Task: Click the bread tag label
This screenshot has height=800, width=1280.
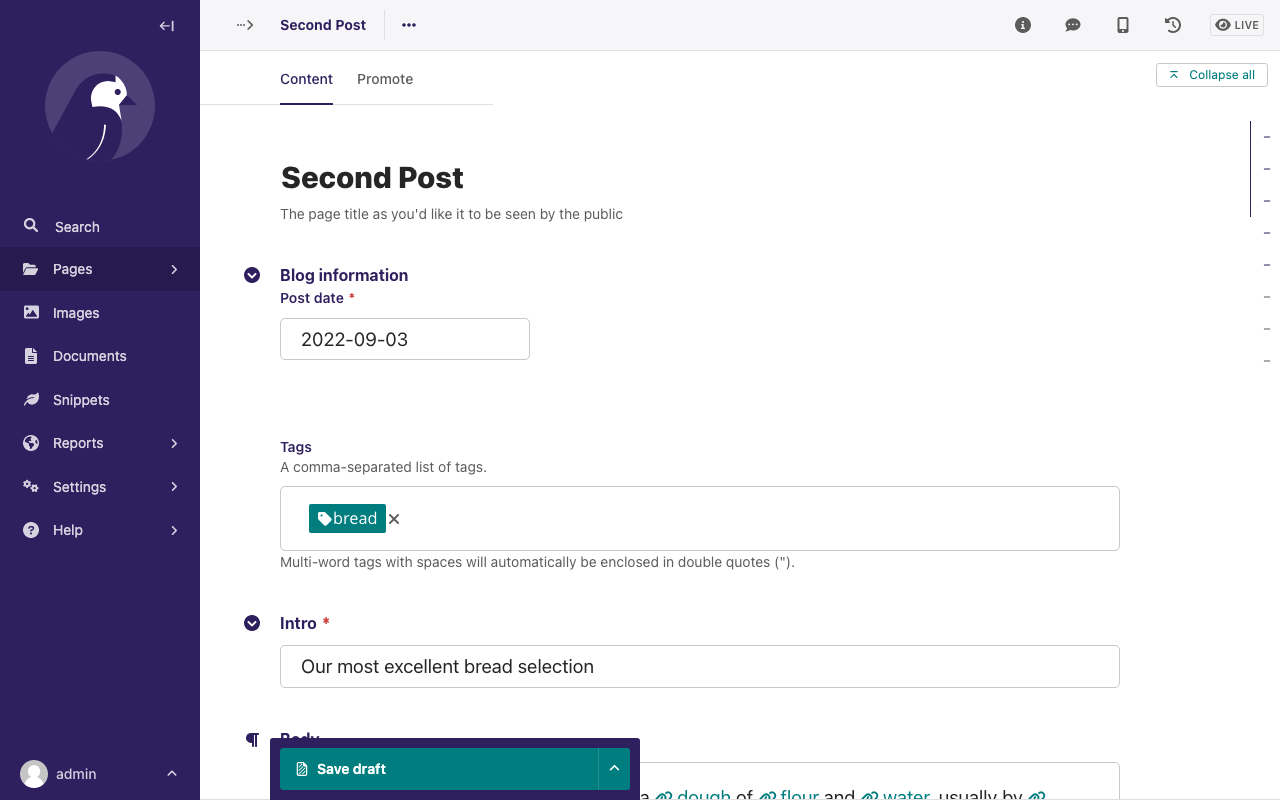Action: click(347, 518)
